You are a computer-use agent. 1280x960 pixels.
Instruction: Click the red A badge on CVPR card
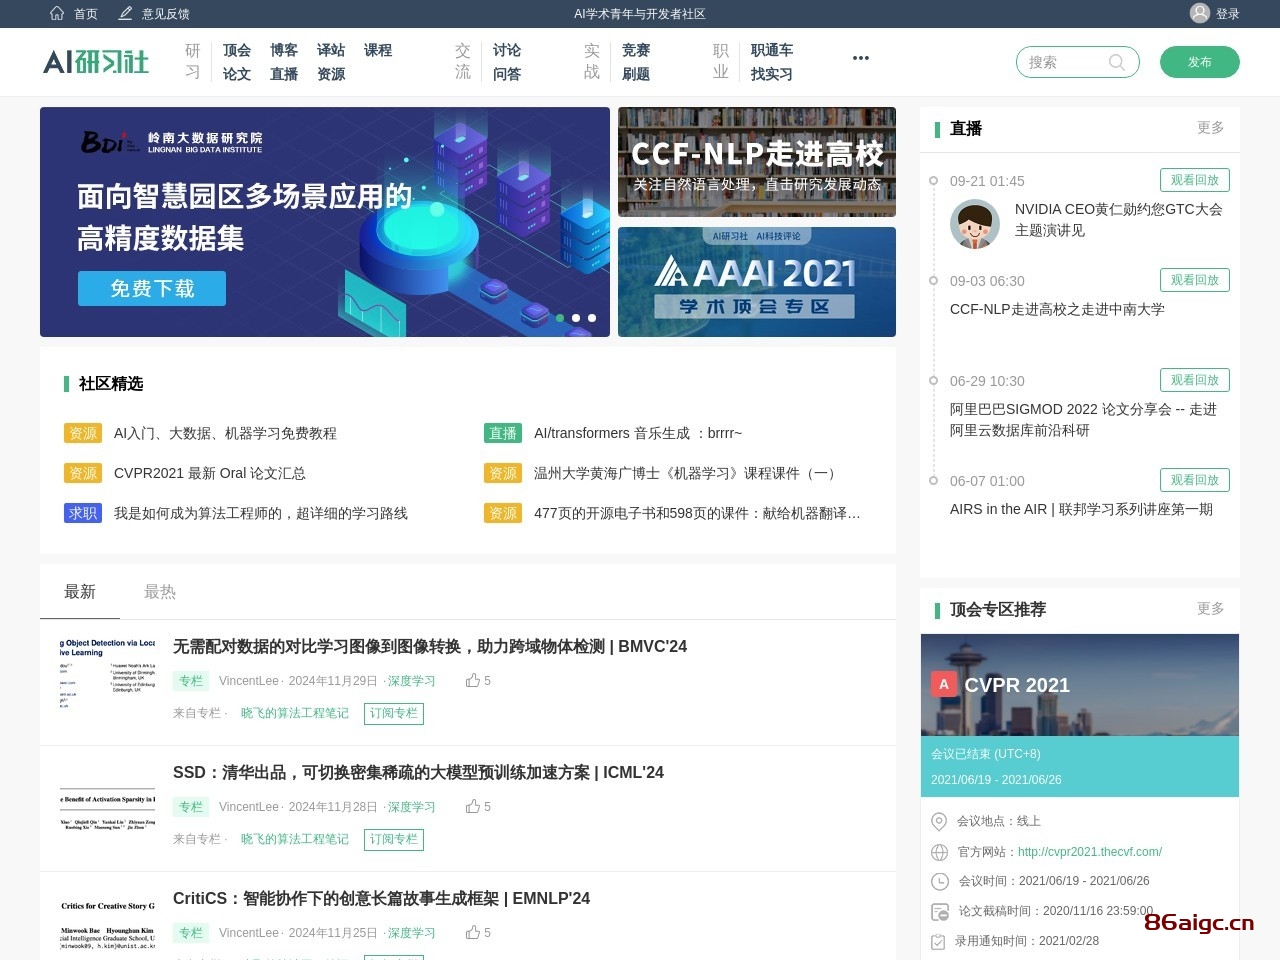(x=943, y=684)
